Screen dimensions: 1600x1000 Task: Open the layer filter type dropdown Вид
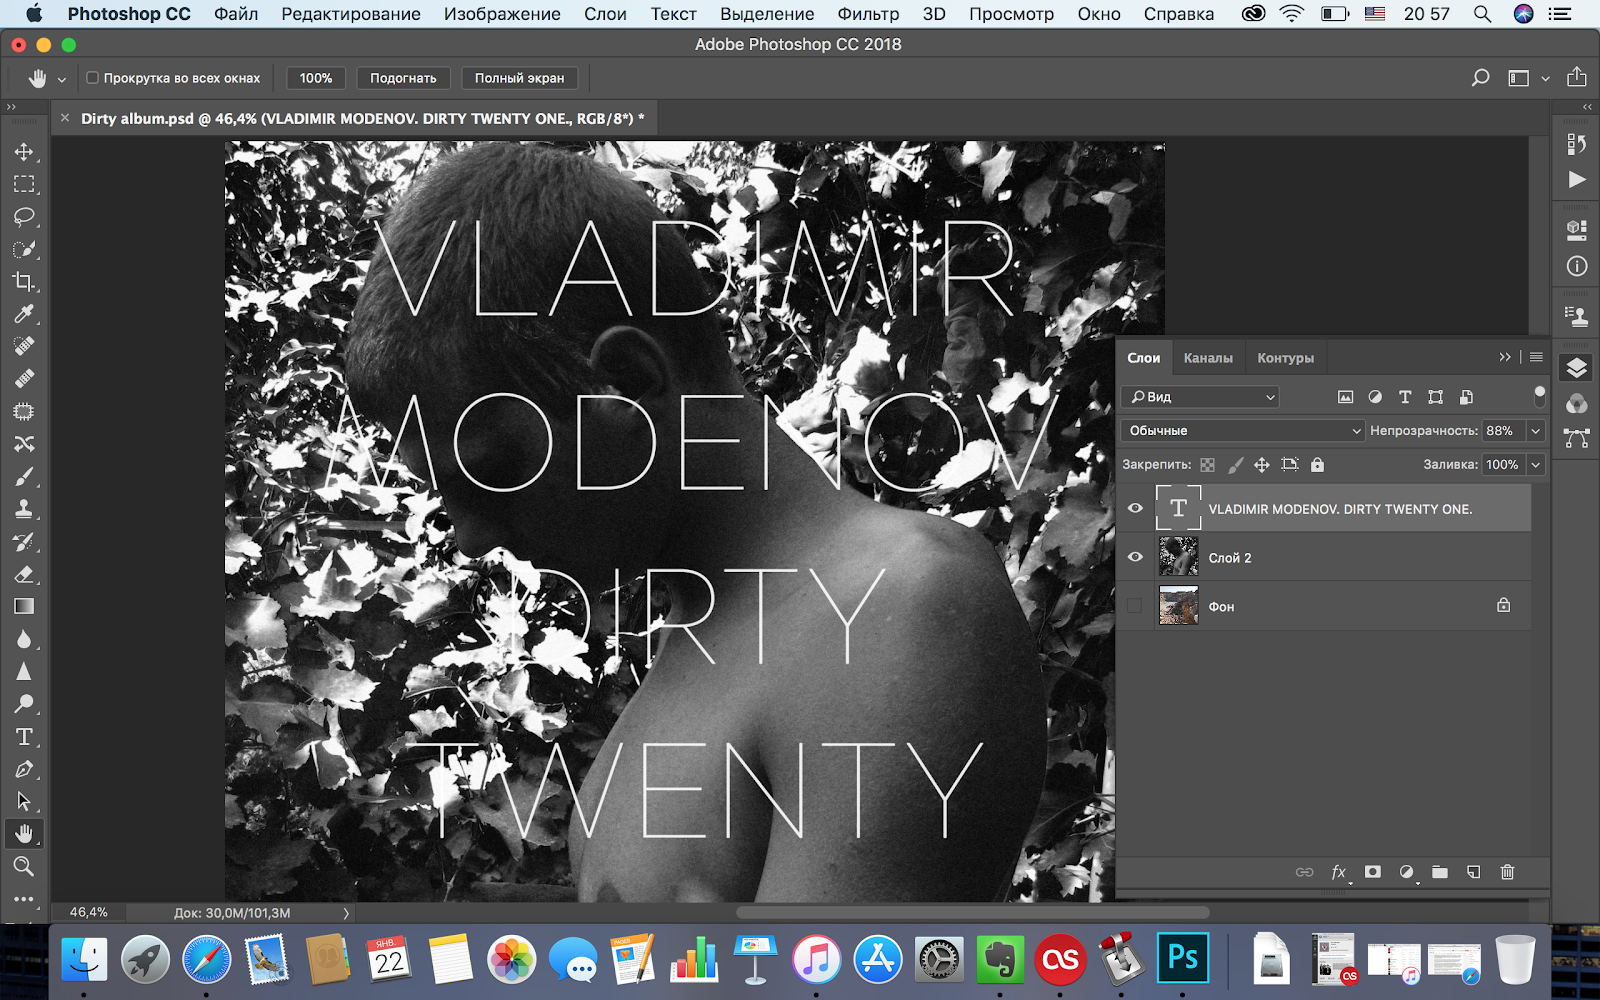(x=1201, y=397)
